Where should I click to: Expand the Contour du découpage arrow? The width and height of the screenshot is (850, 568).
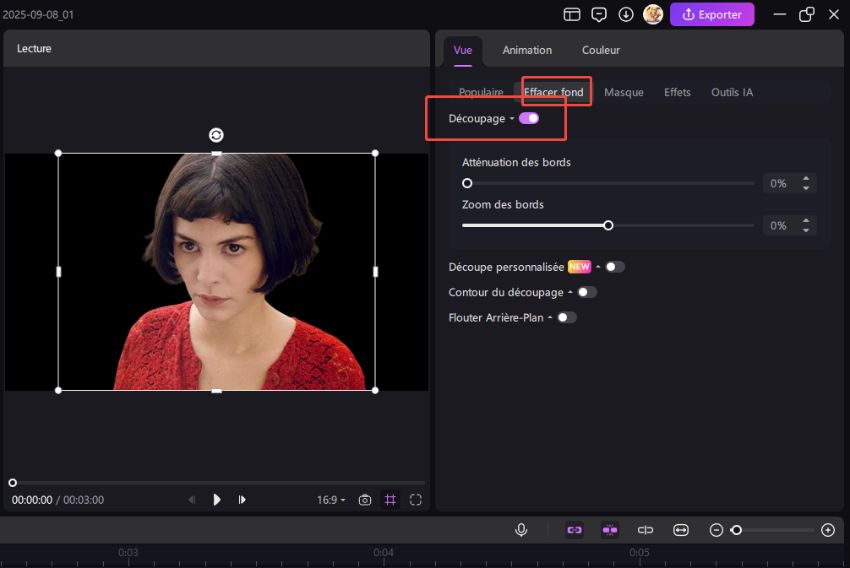pyautogui.click(x=570, y=292)
